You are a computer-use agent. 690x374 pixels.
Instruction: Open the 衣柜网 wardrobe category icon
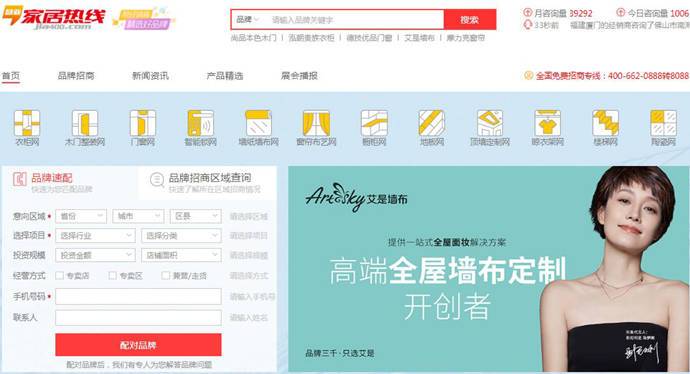(27, 123)
